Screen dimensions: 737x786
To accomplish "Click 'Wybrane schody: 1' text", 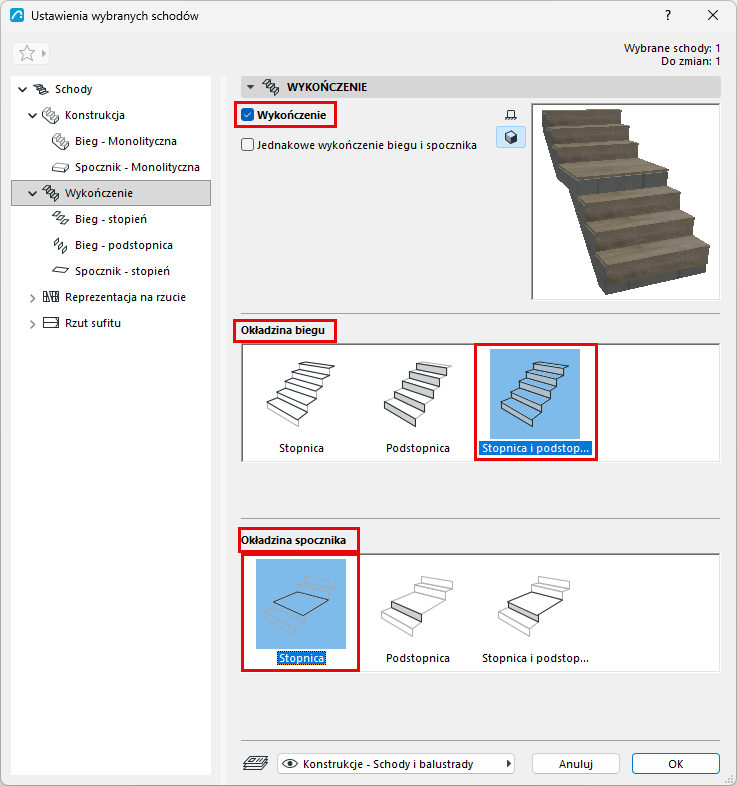I will click(672, 48).
